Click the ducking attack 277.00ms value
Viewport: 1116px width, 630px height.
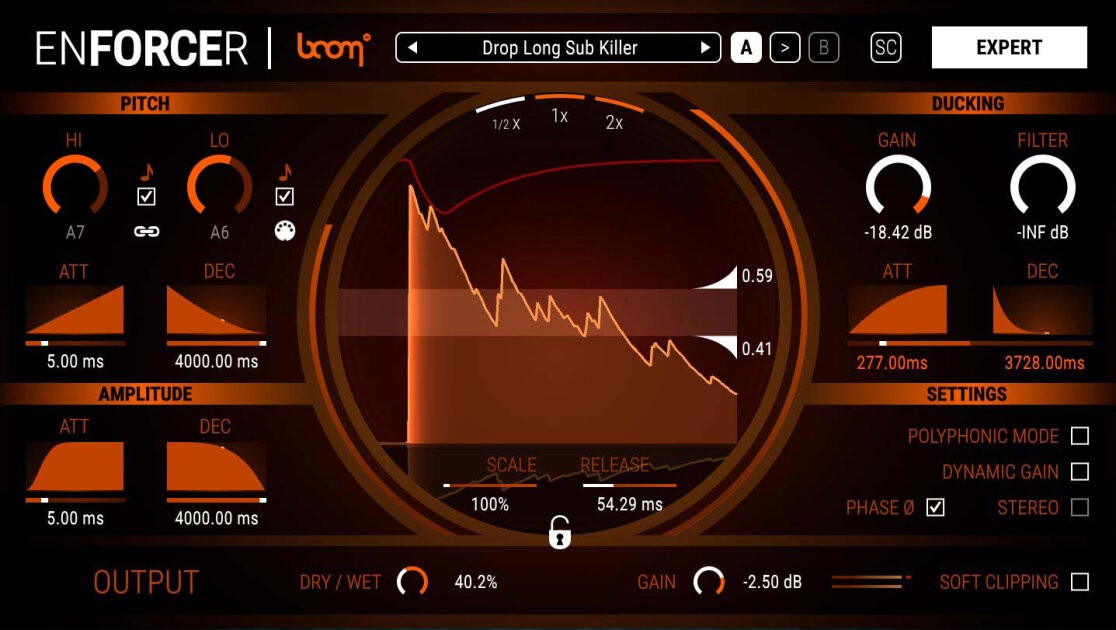[x=892, y=363]
